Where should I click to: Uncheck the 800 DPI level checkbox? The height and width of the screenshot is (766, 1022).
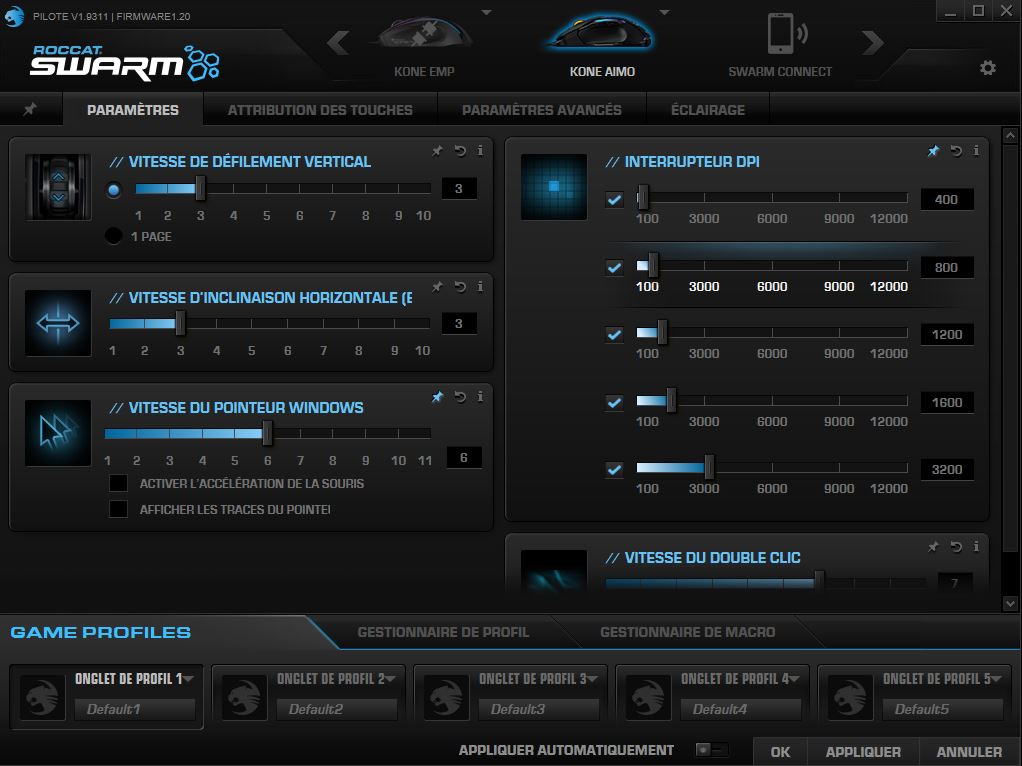tap(614, 267)
